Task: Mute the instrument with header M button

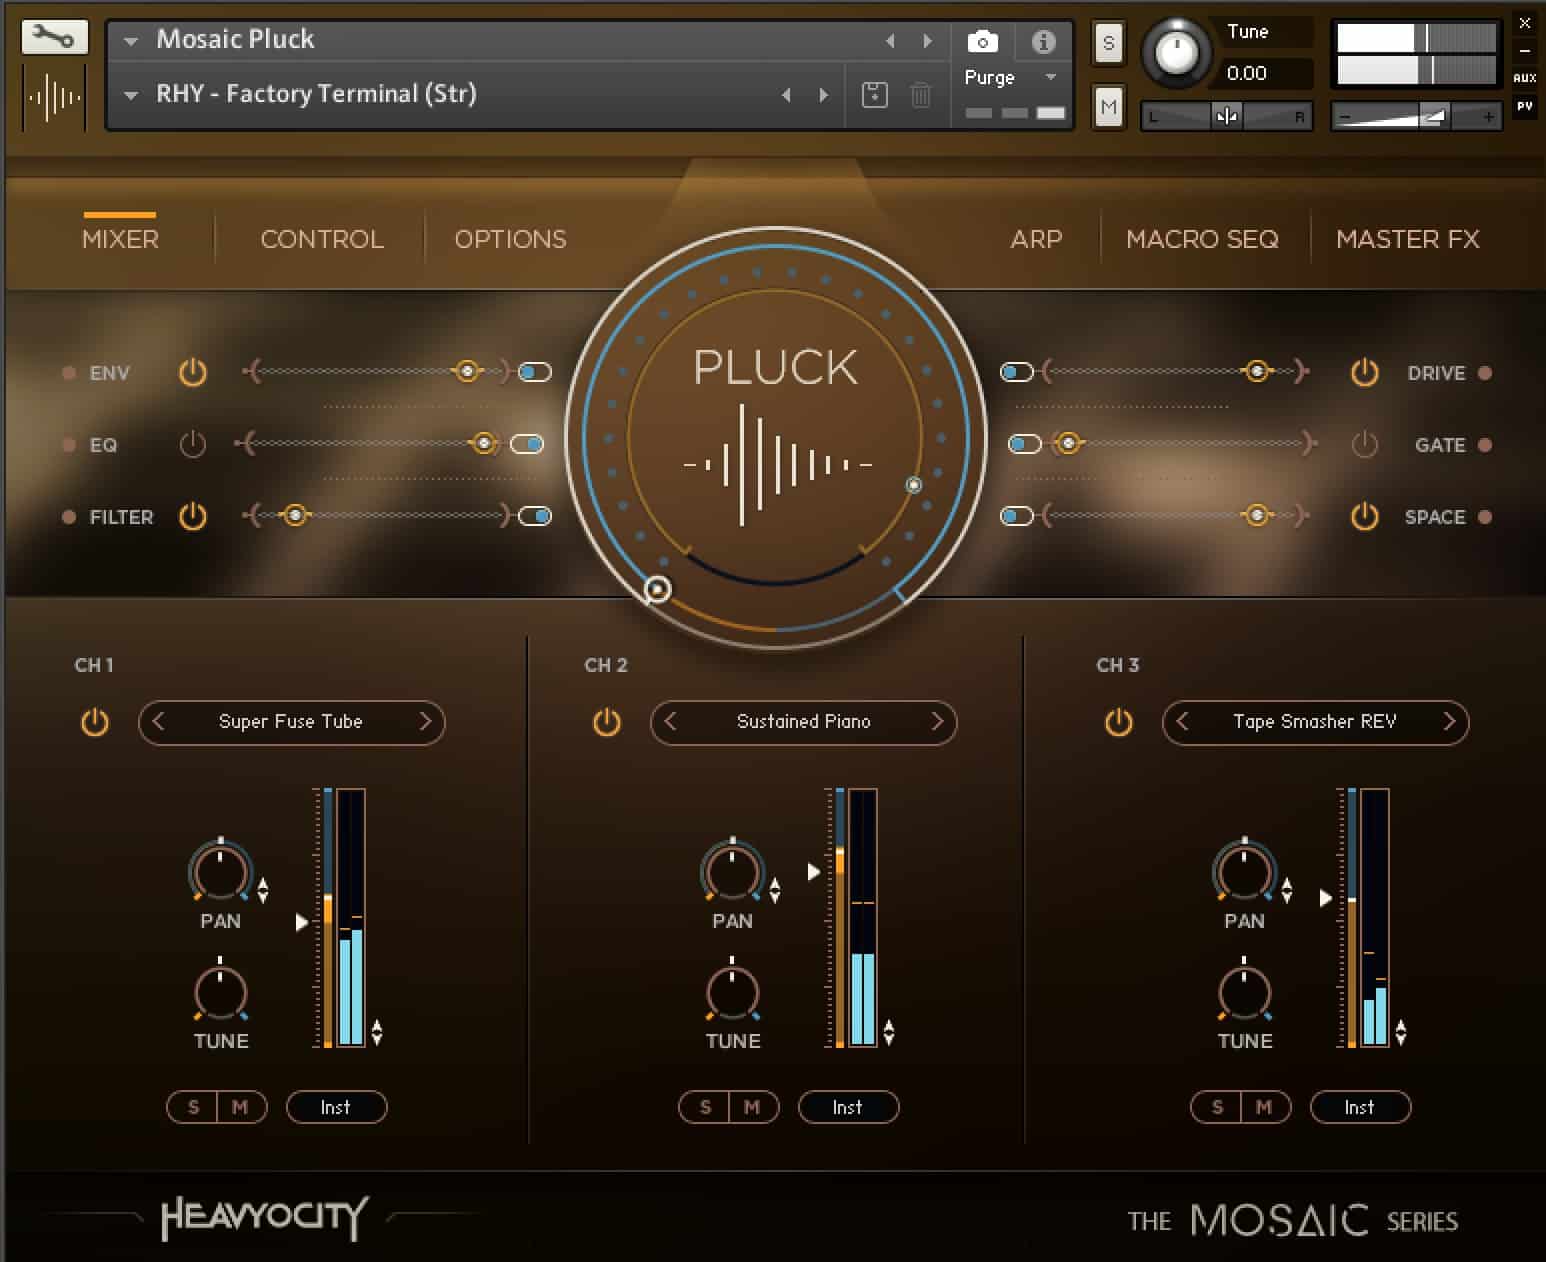Action: [1108, 107]
